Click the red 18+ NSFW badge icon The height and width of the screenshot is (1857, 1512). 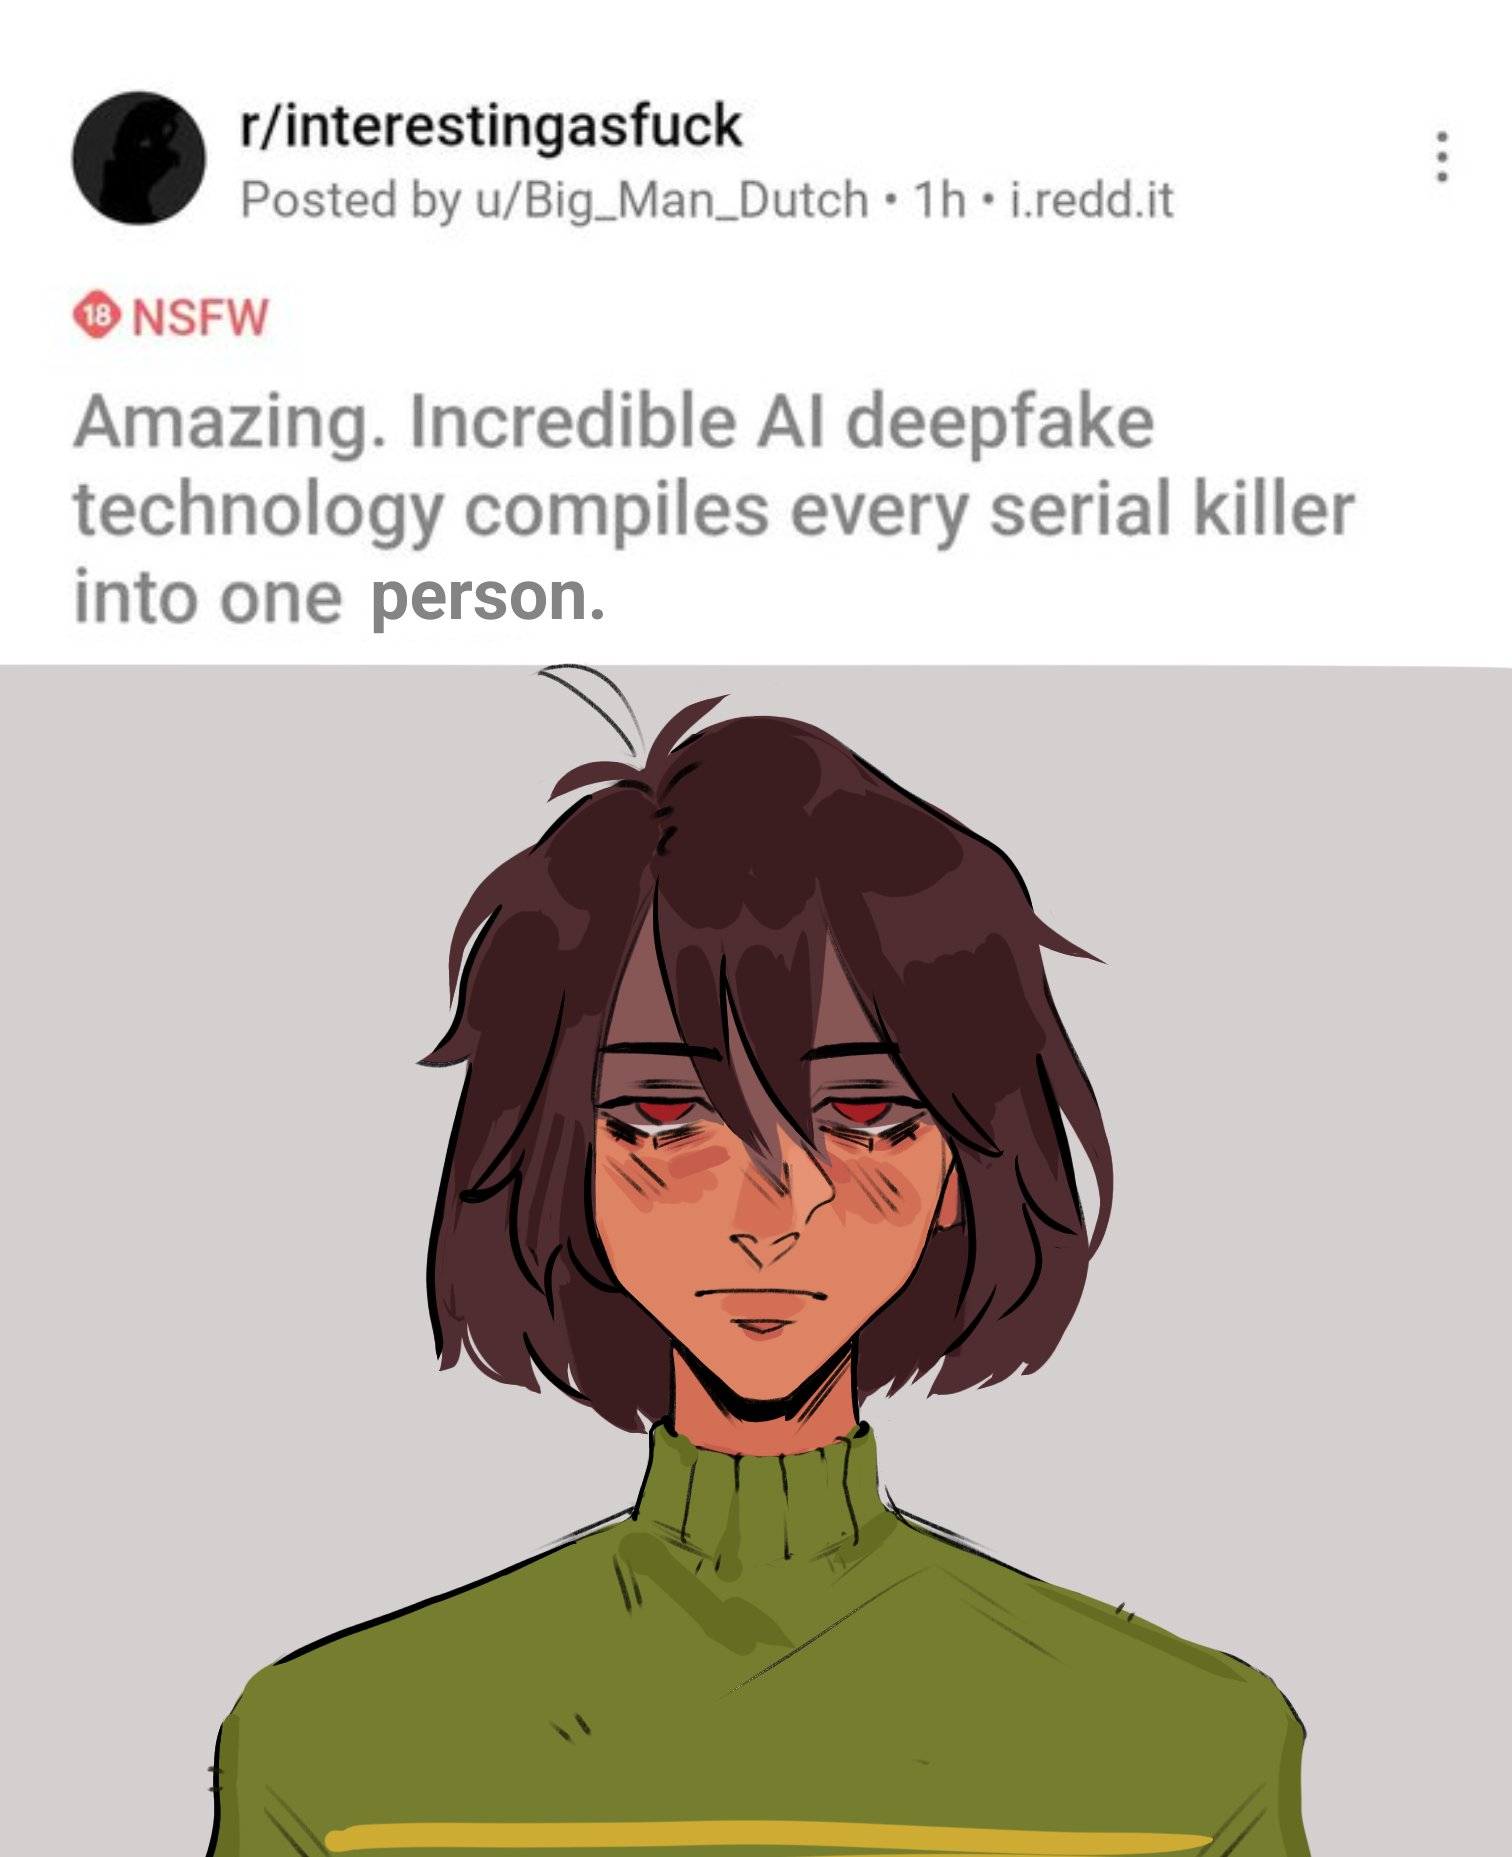coord(97,317)
